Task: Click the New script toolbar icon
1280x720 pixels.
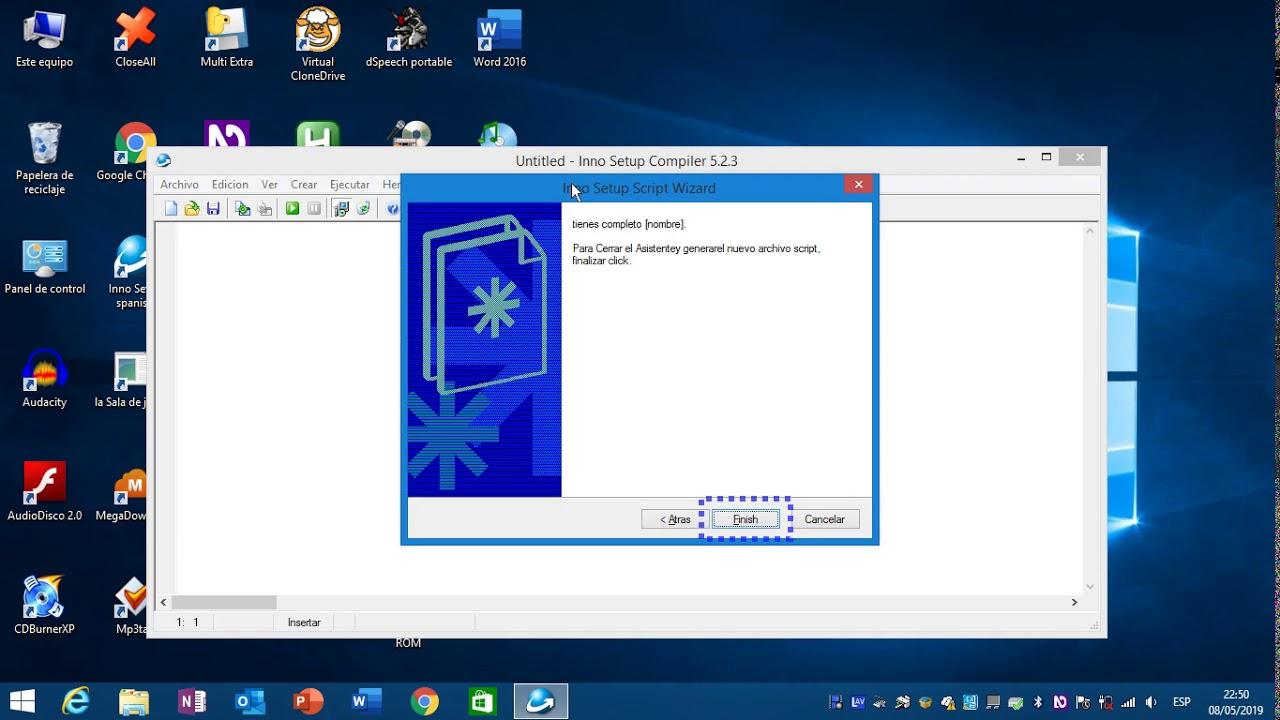Action: [x=171, y=208]
